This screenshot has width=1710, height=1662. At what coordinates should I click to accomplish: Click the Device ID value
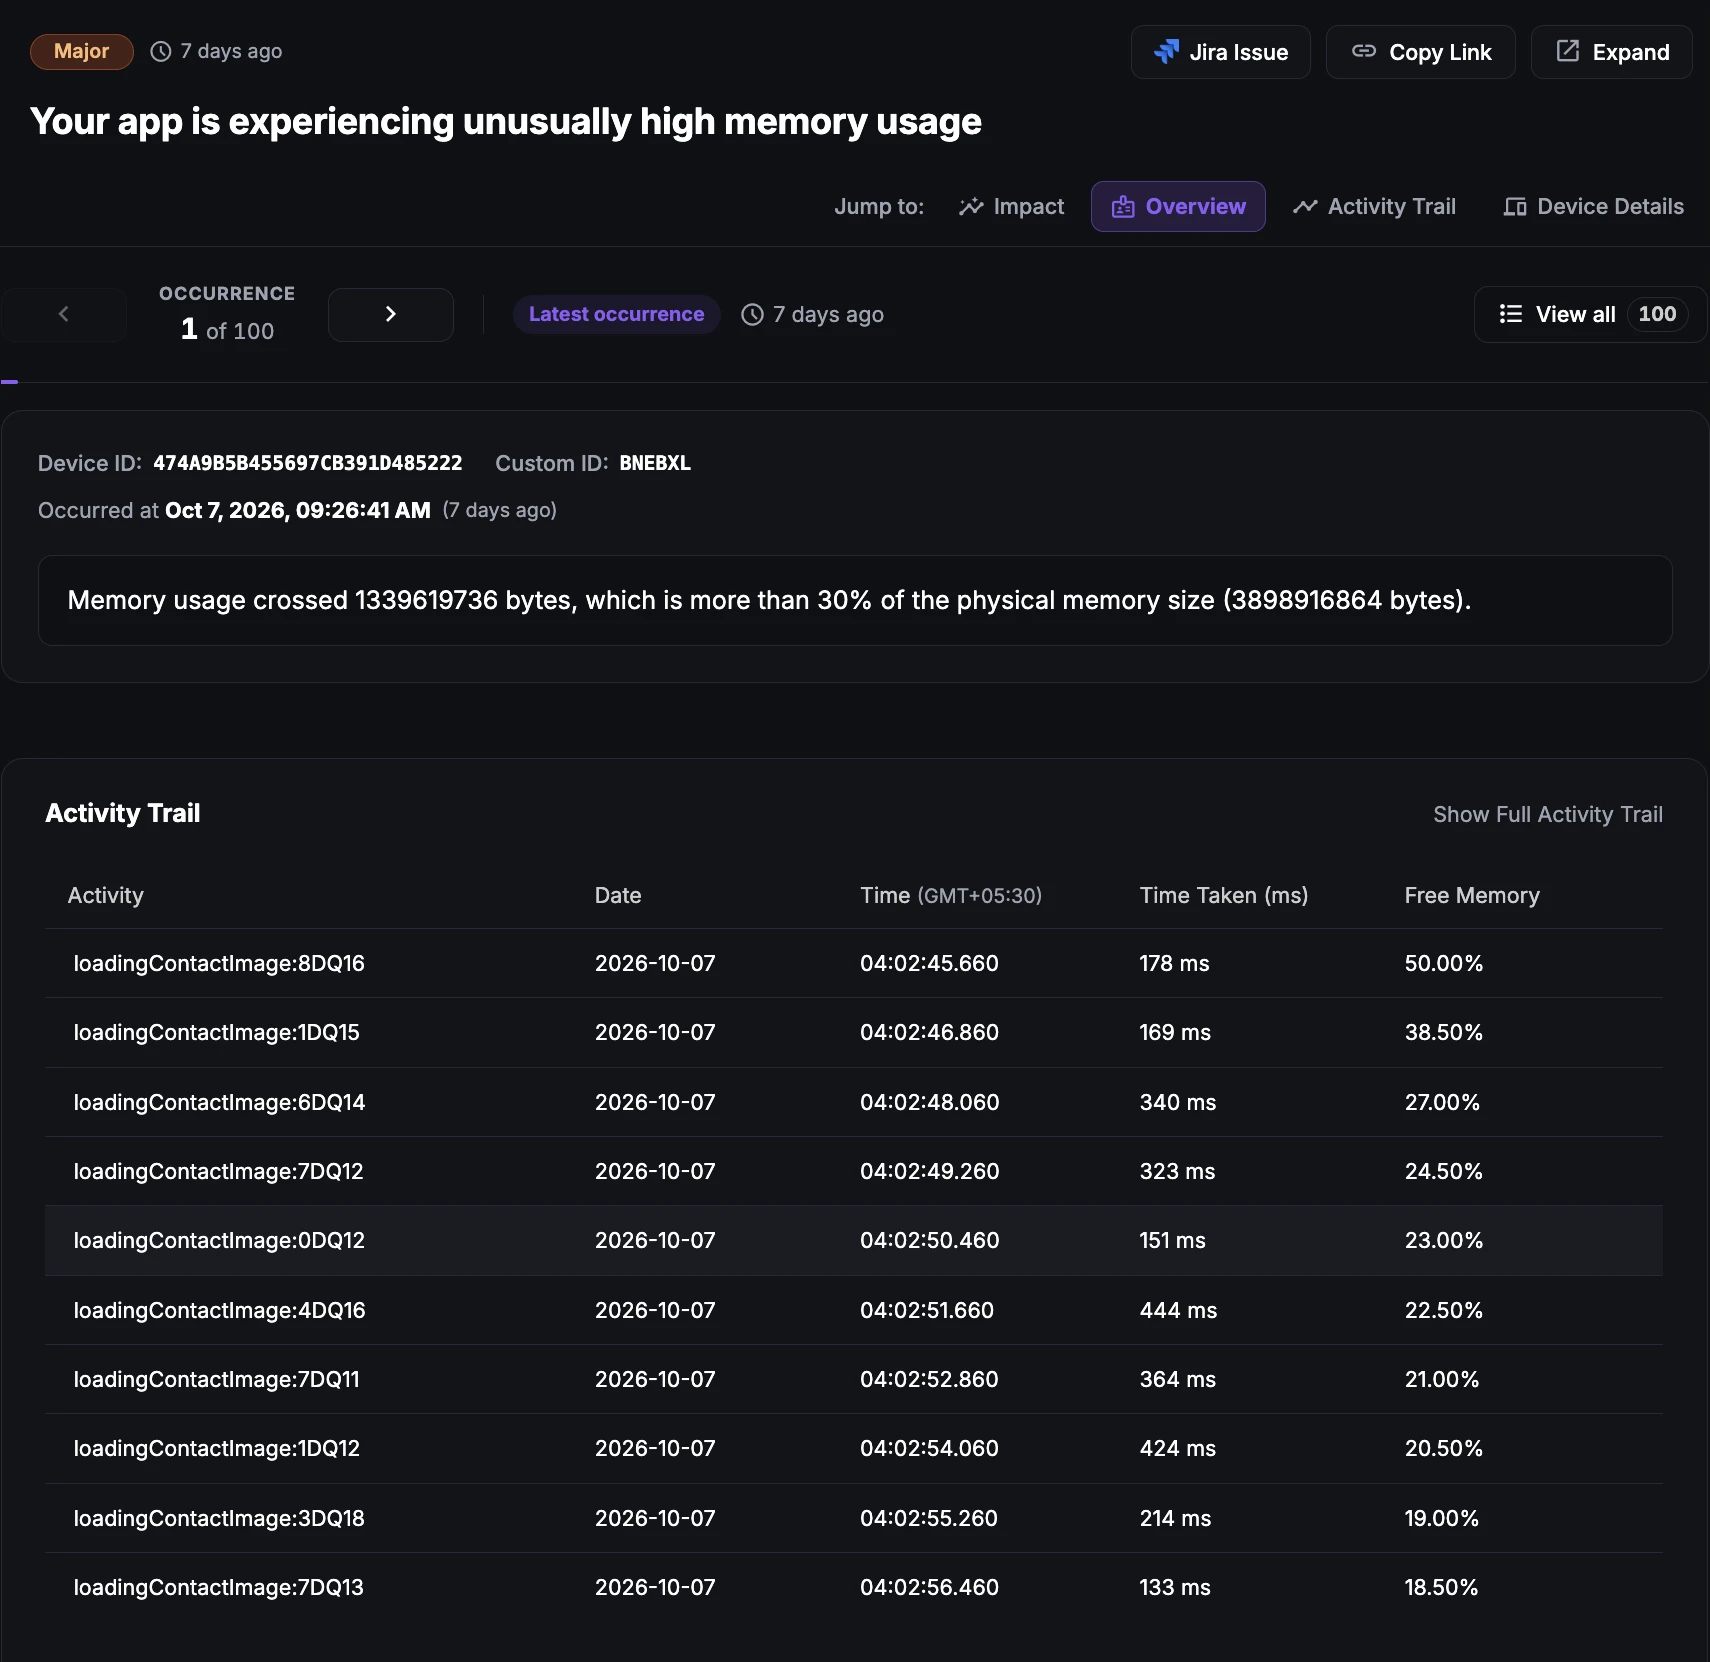tap(307, 463)
